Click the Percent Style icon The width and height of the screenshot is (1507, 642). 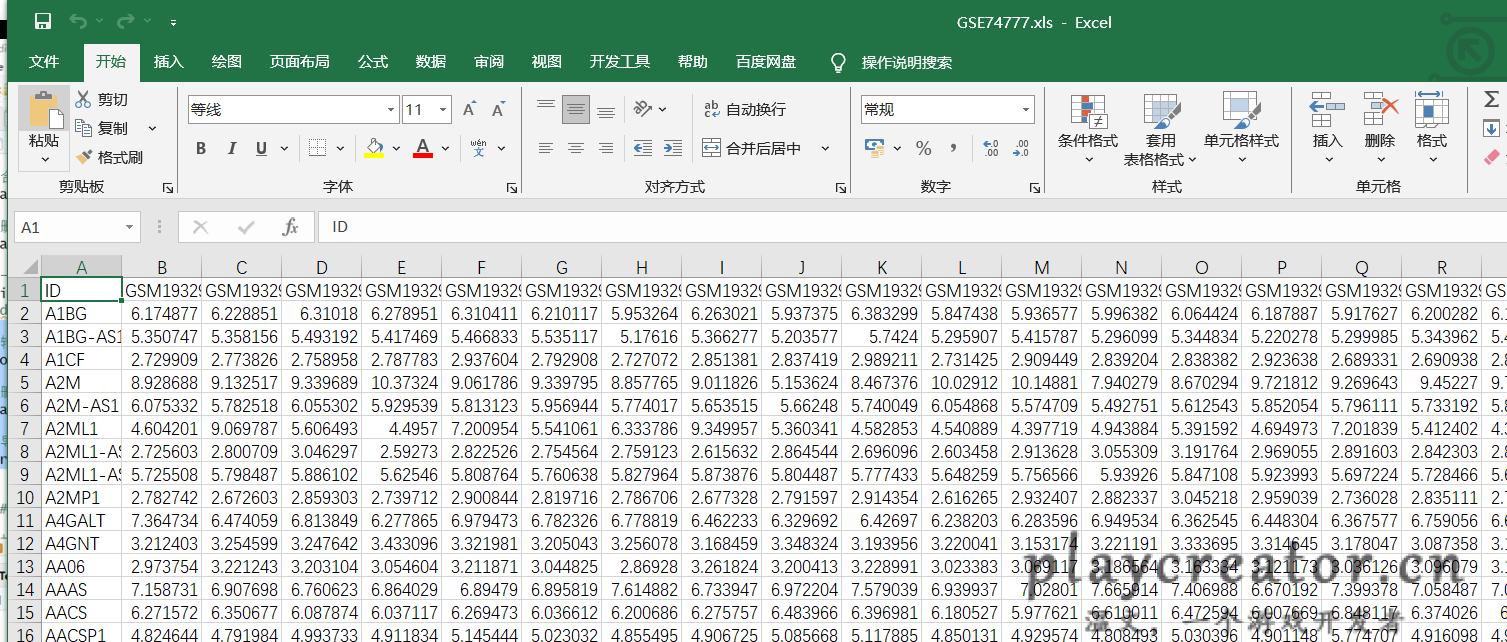point(923,148)
